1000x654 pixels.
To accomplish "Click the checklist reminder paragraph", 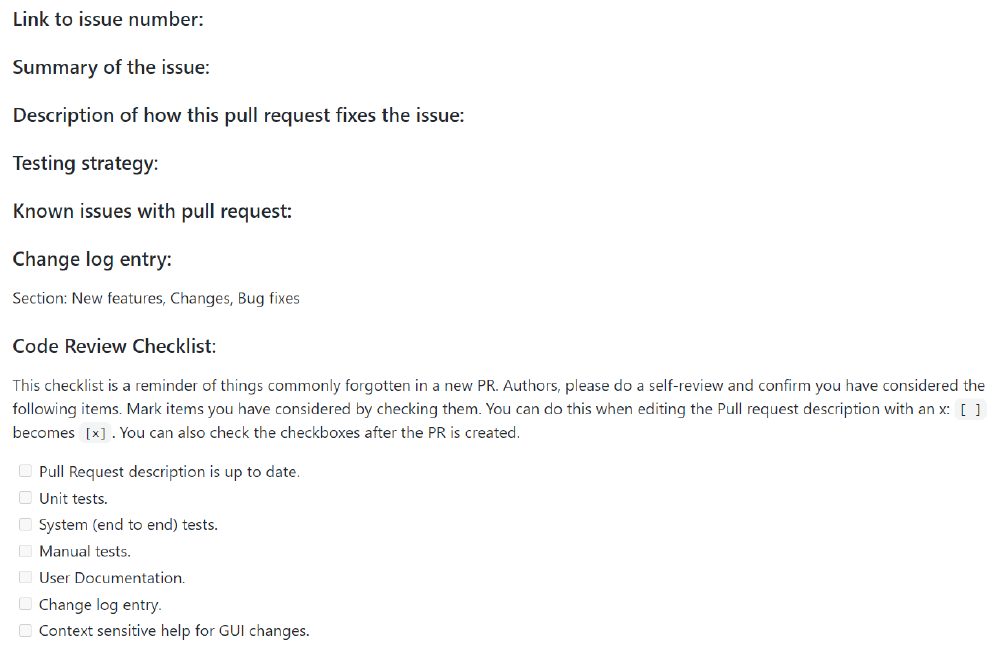I will [x=499, y=409].
